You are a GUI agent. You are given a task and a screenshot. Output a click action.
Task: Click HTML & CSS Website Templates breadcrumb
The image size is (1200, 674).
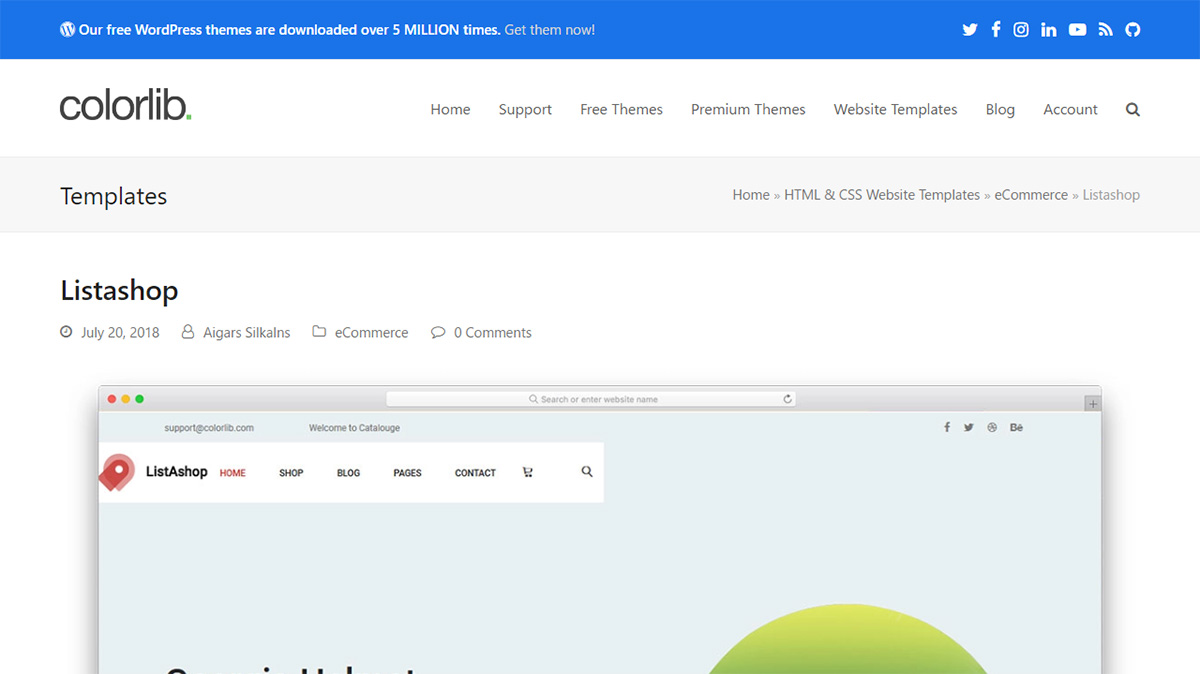click(x=882, y=195)
